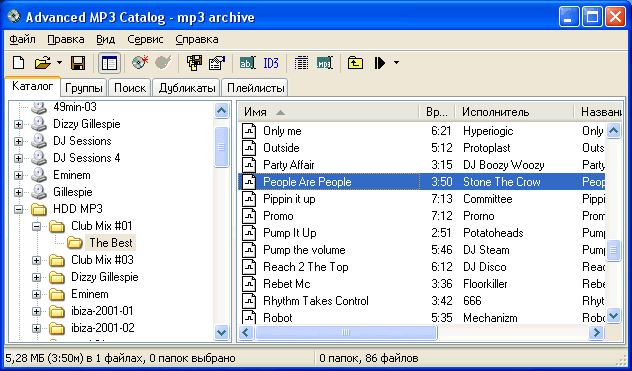
Task: Expand the Dizzy Gillespie disc node at tree top
Action: click(x=18, y=124)
